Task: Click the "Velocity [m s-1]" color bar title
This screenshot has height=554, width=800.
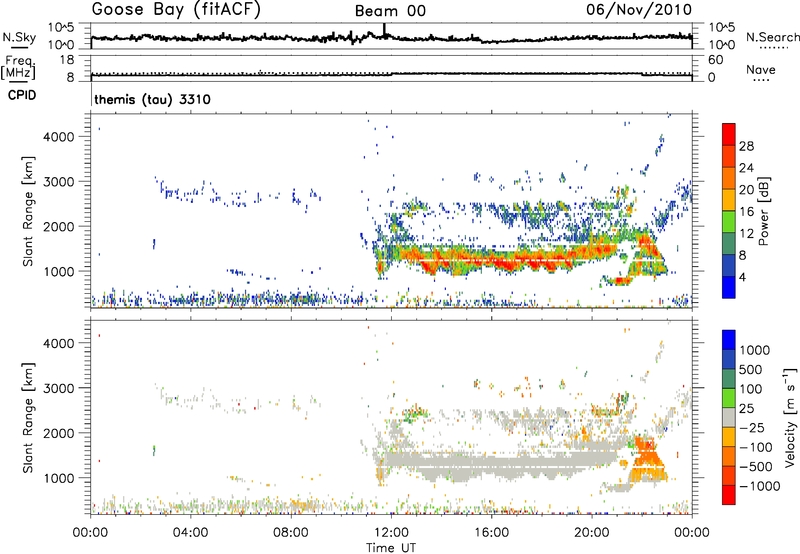Action: [x=790, y=417]
